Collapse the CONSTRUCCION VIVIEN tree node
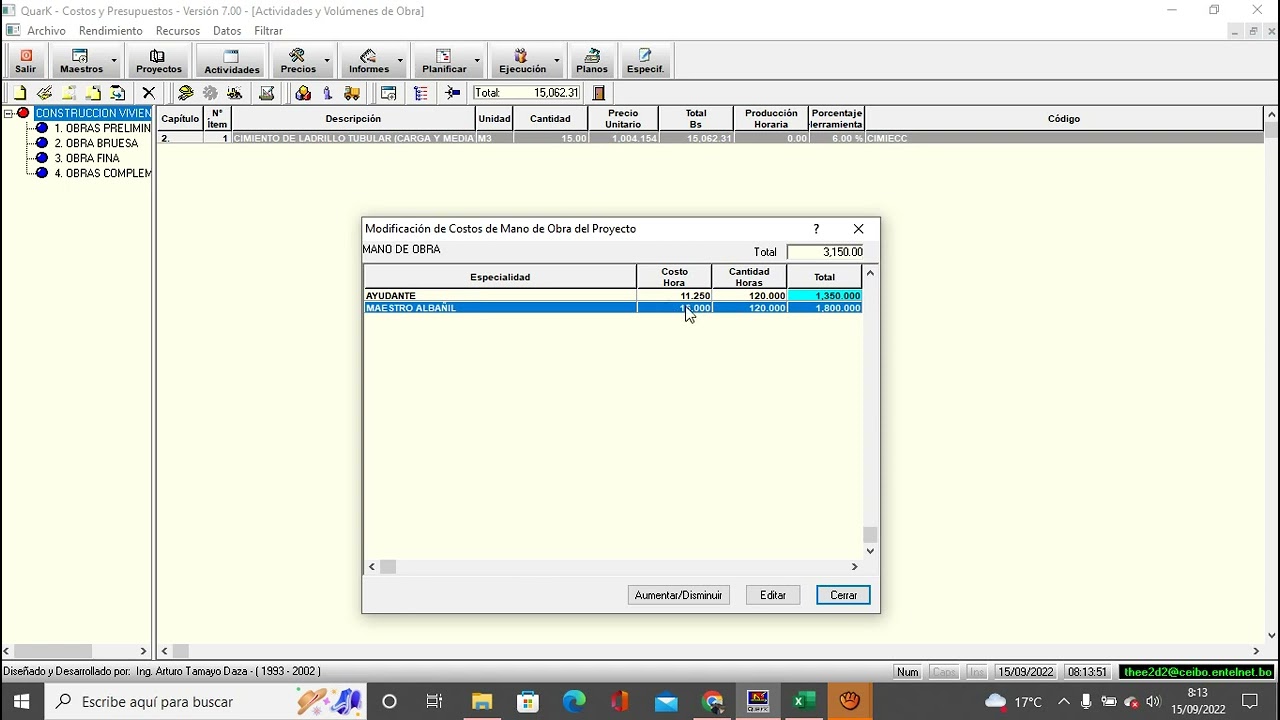Screen dimensions: 1280x720 click(x=8, y=113)
